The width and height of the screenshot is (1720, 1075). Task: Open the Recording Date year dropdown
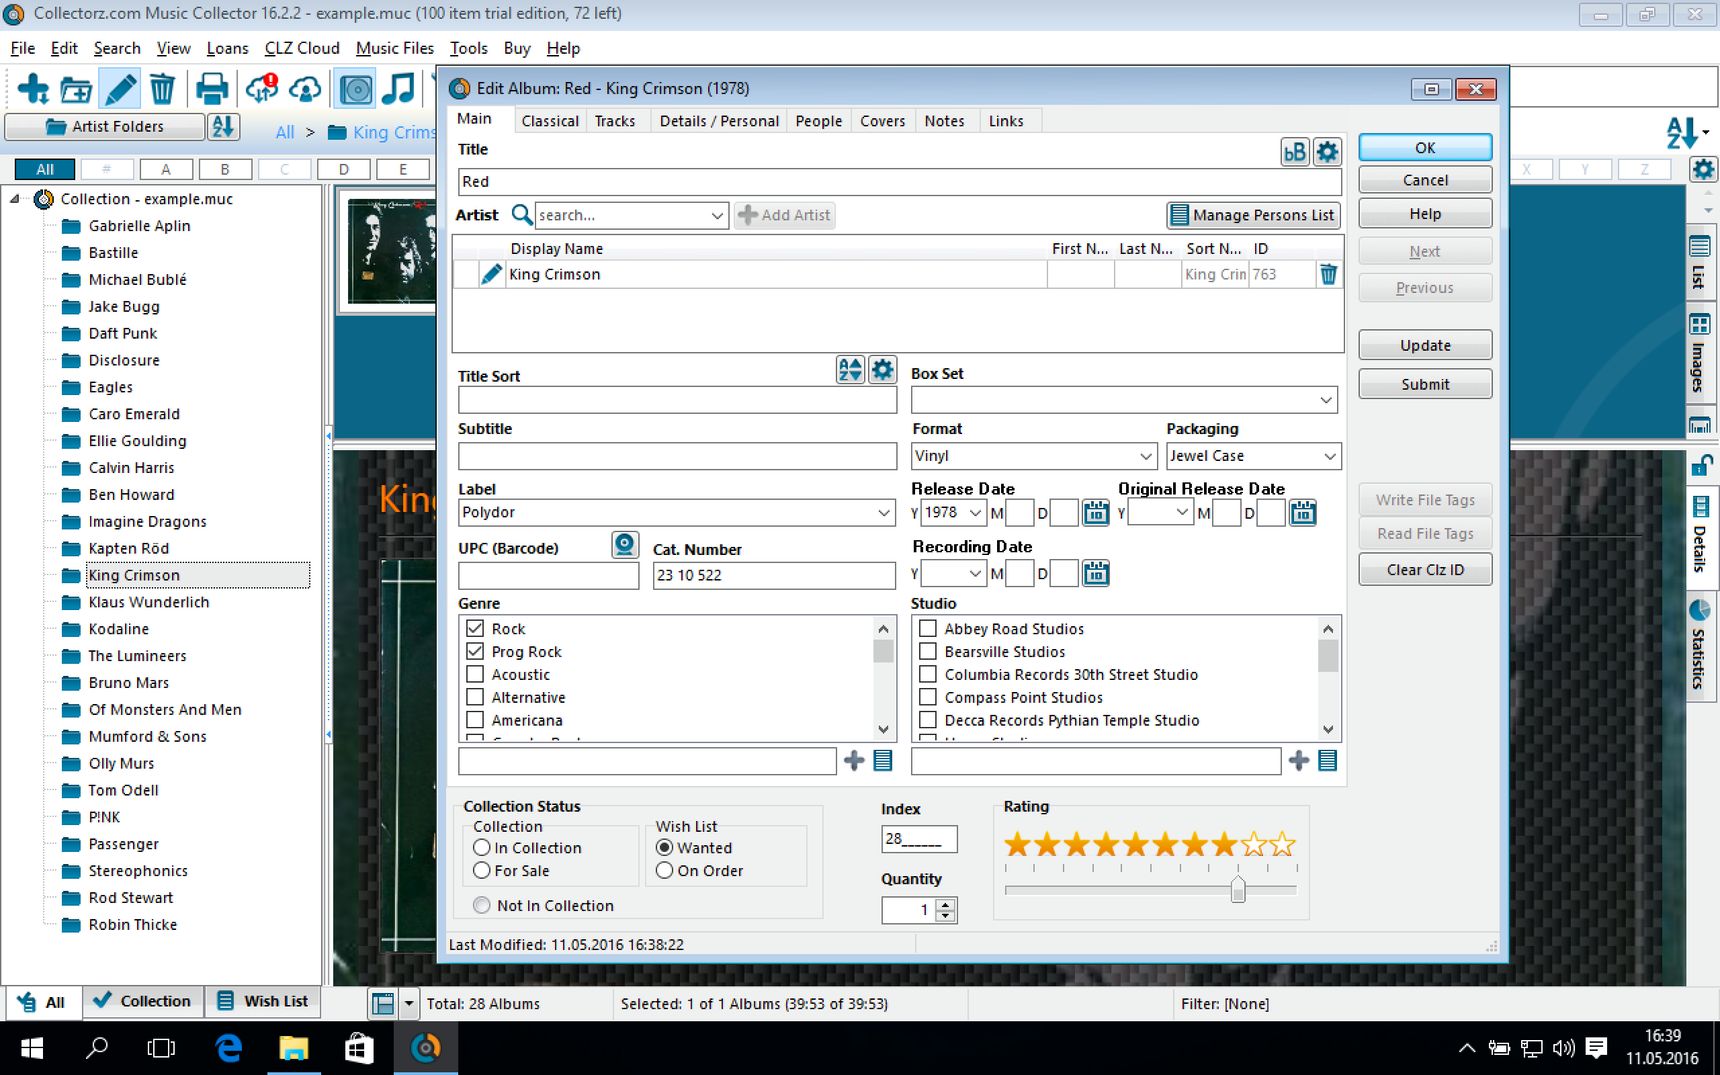coord(975,573)
